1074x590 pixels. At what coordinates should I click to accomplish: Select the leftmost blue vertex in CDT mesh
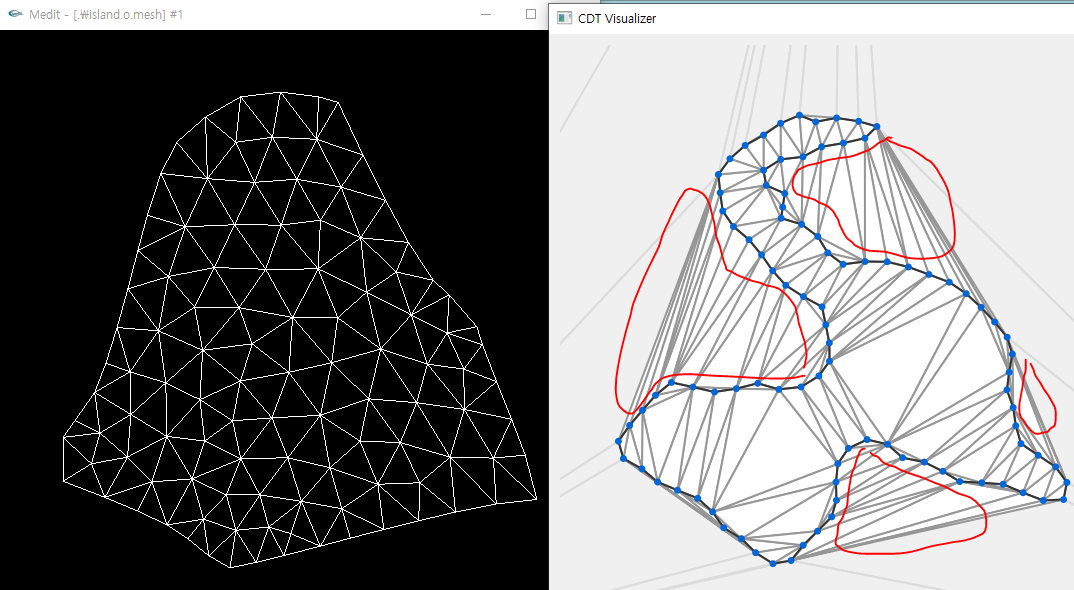point(618,441)
